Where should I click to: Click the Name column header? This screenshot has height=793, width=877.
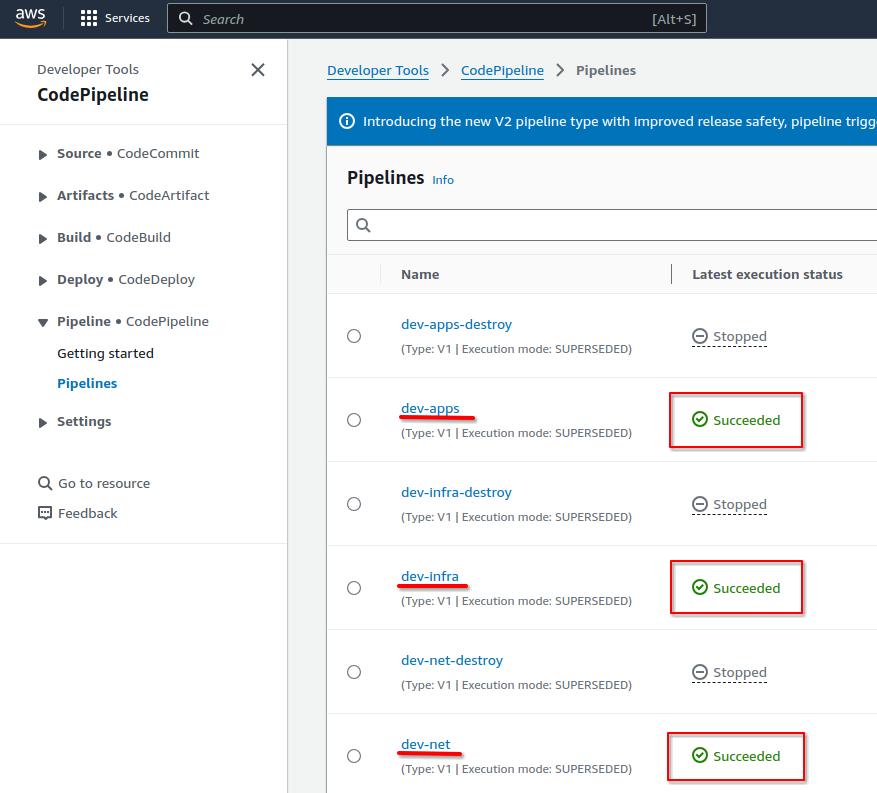click(x=420, y=275)
